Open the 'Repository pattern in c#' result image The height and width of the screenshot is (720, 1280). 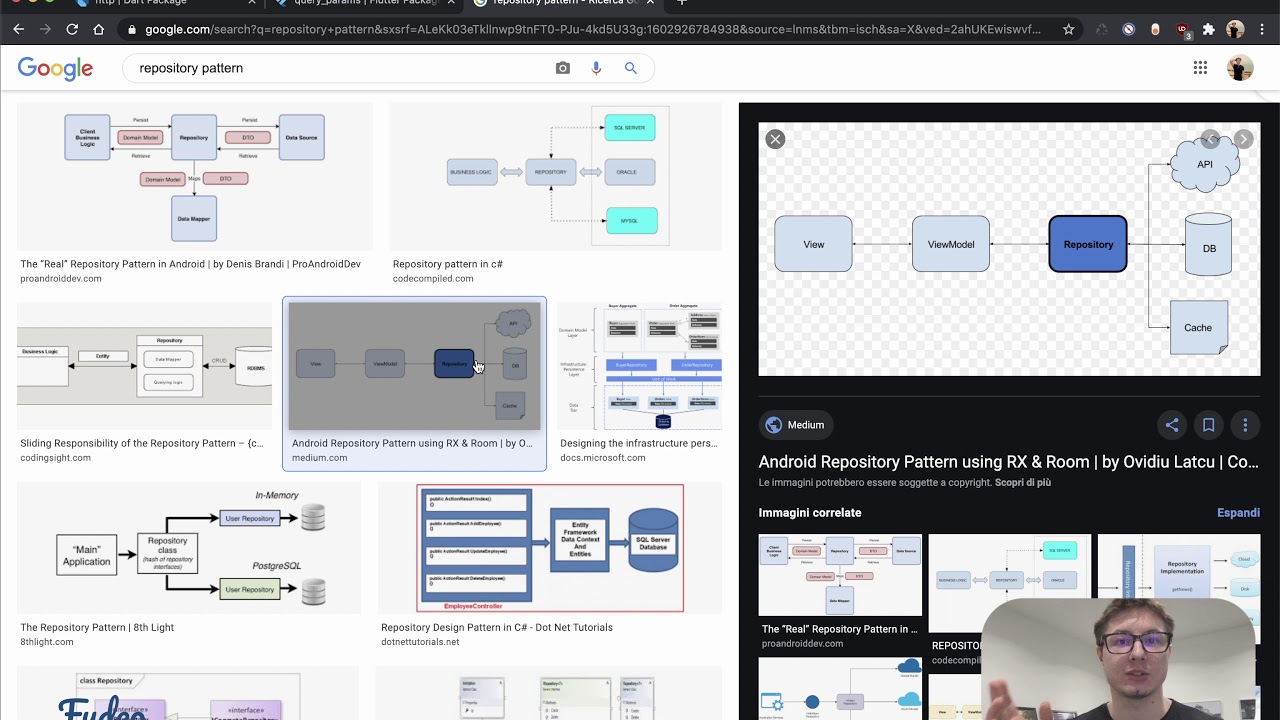[x=555, y=177]
